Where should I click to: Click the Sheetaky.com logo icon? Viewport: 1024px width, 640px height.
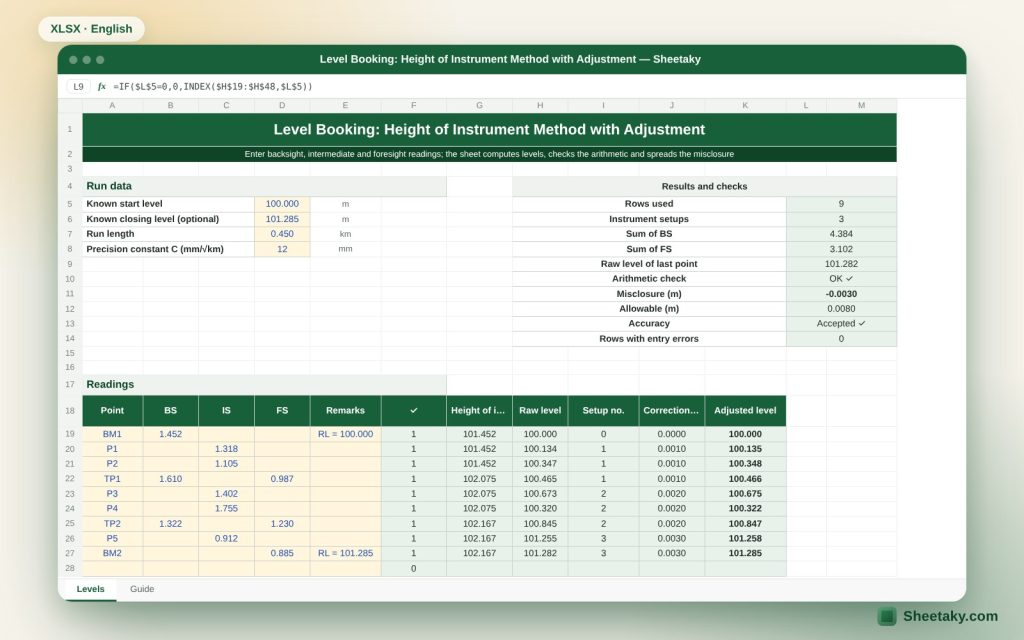point(887,616)
